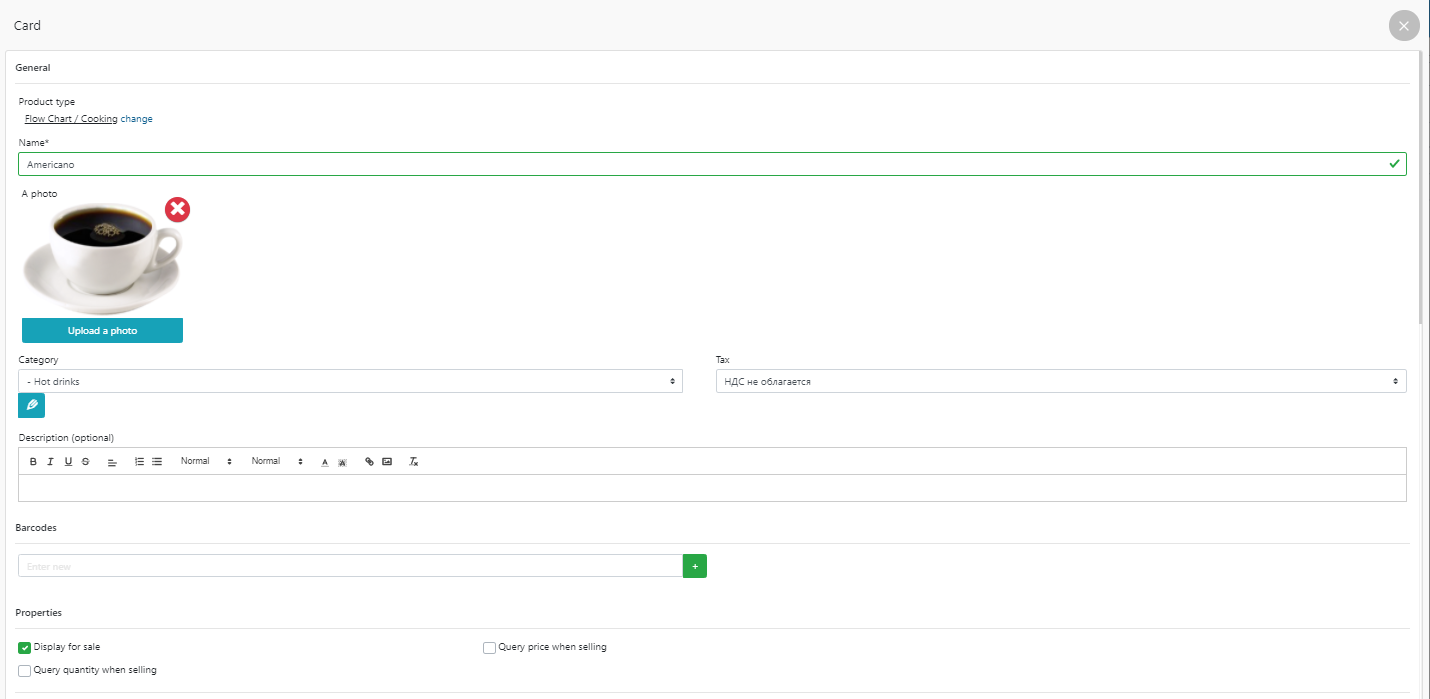Insert a numbered list in description

(140, 462)
